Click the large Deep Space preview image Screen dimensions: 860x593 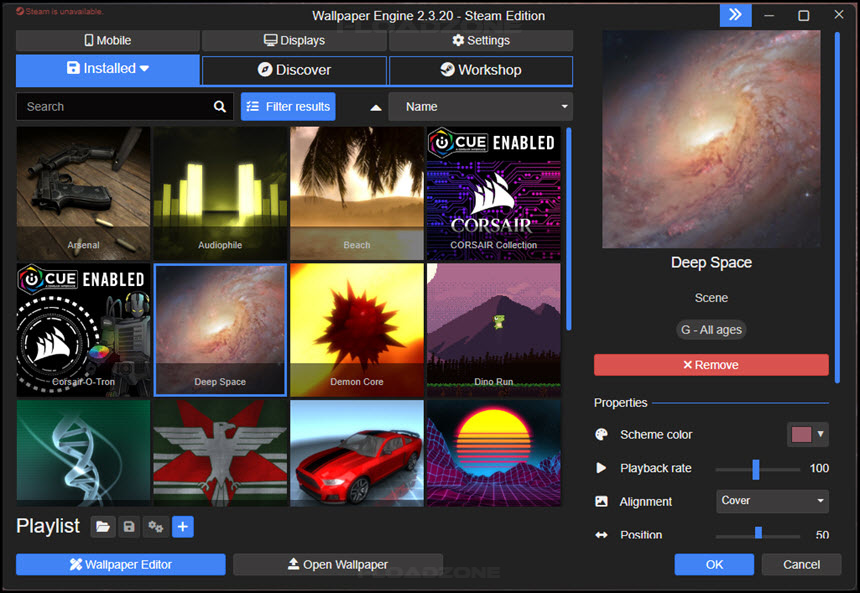coord(711,139)
